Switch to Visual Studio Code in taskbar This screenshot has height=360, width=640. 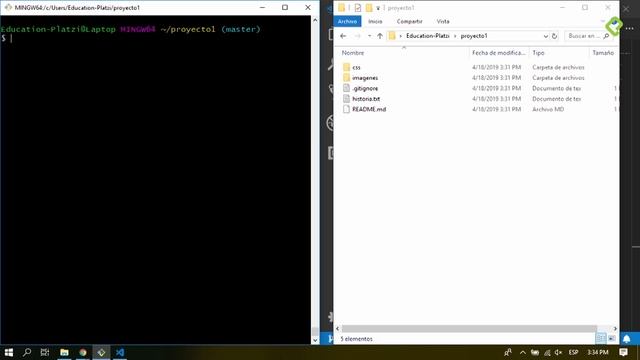[x=120, y=352]
